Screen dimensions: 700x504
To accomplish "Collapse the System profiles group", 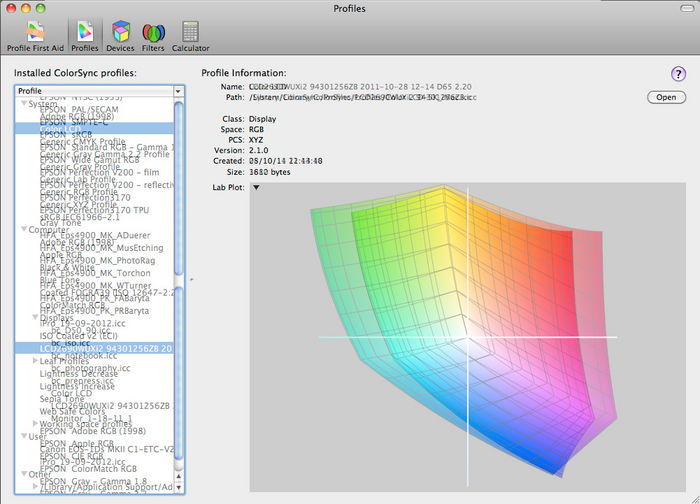I will pyautogui.click(x=24, y=103).
